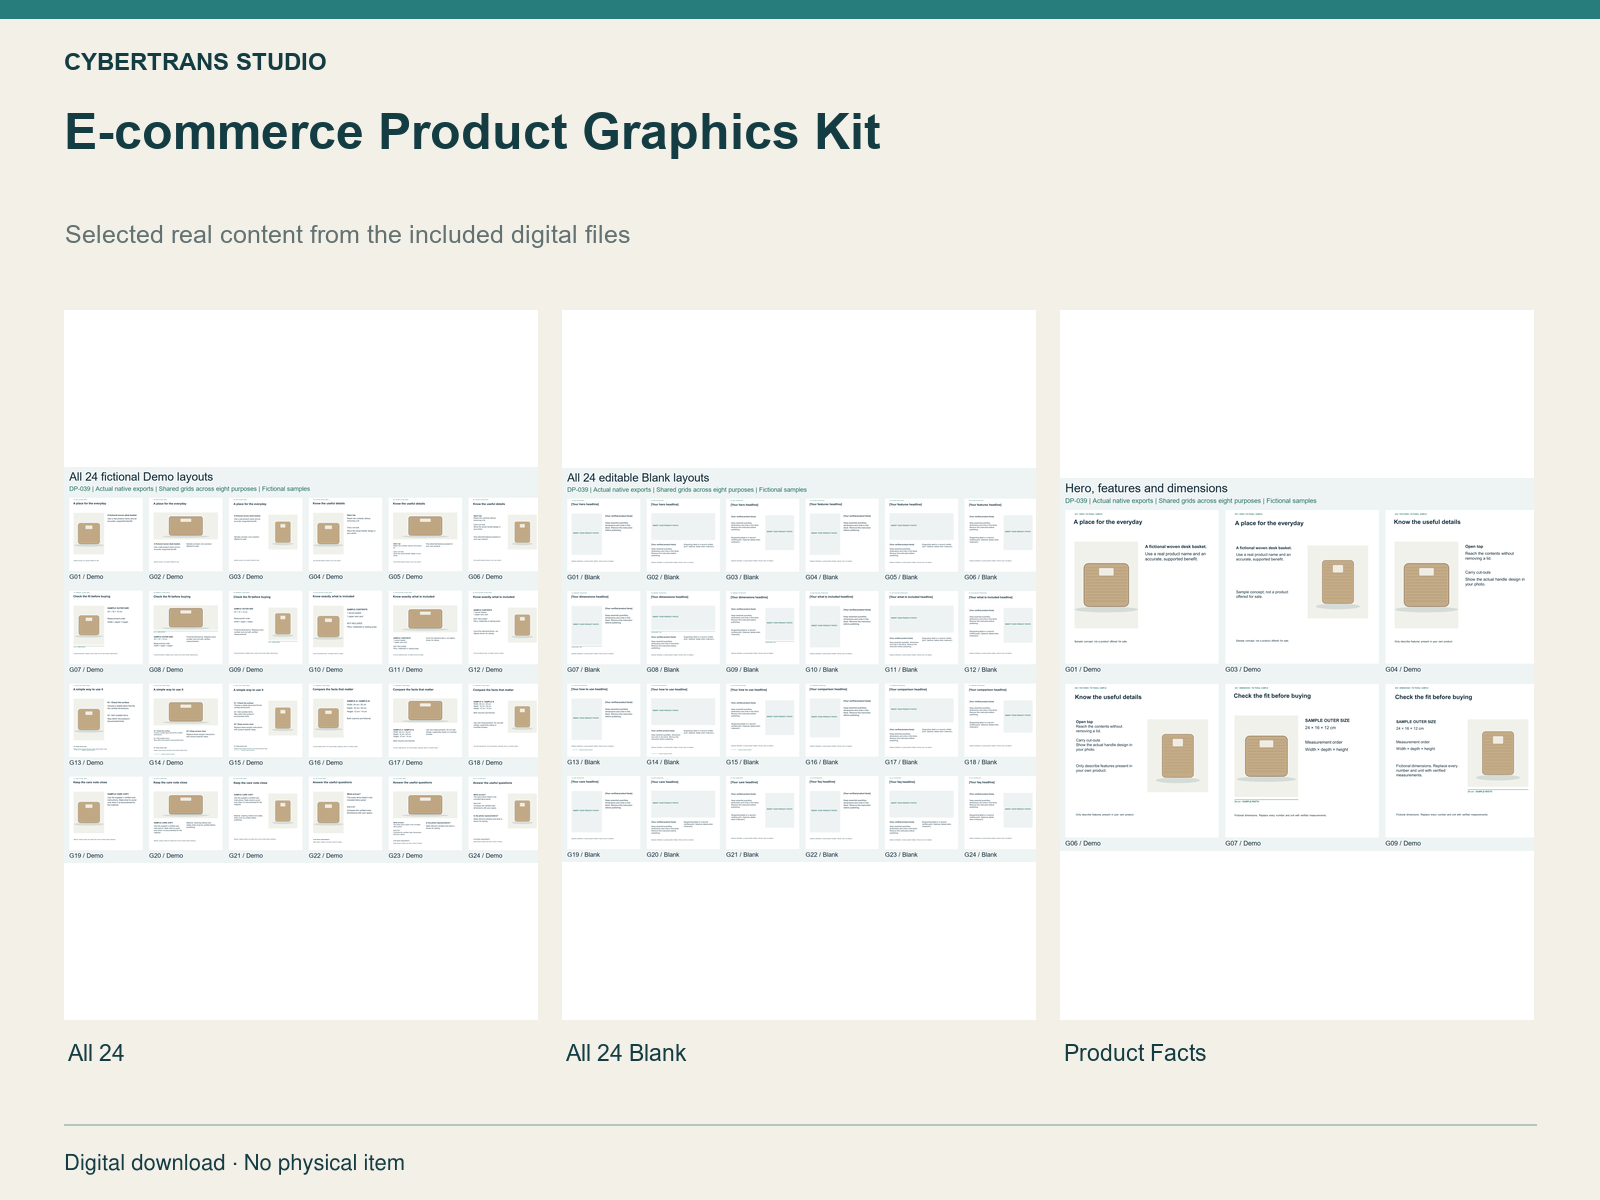
Task: Open G09 / Demo slide in Product Facts sheet
Action: coord(1460,761)
